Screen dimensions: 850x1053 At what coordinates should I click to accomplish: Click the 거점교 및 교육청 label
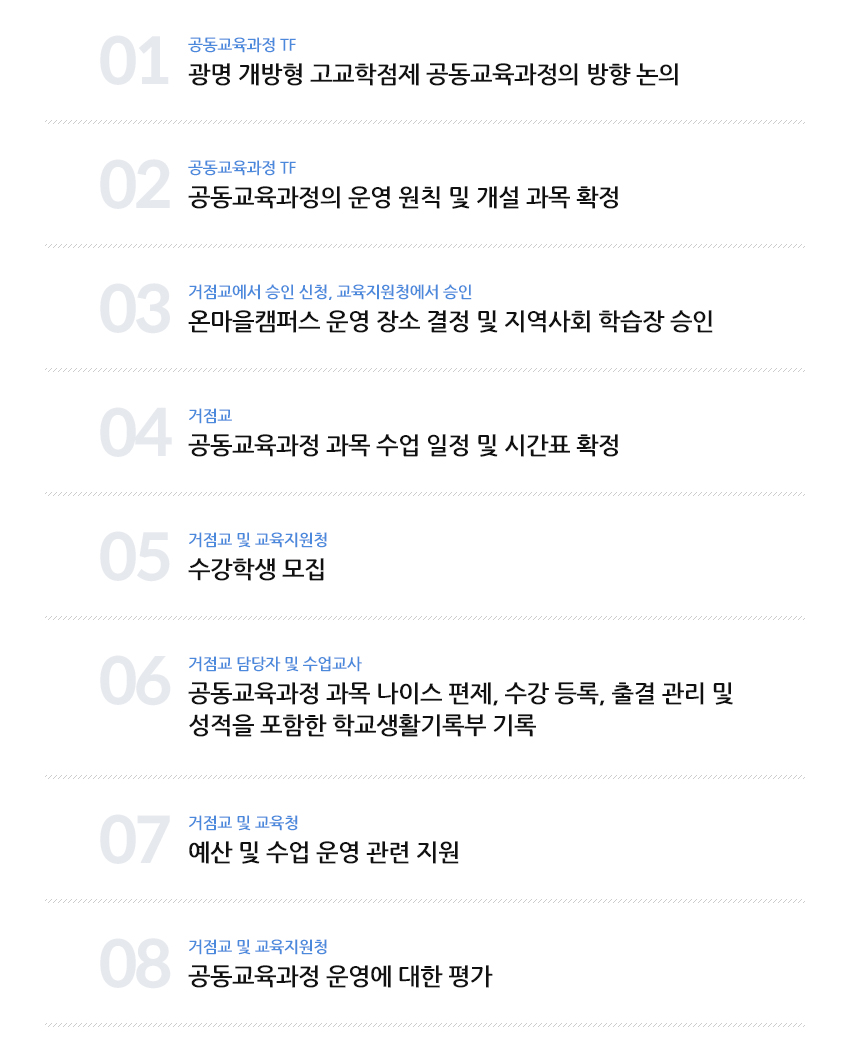pyautogui.click(x=243, y=823)
